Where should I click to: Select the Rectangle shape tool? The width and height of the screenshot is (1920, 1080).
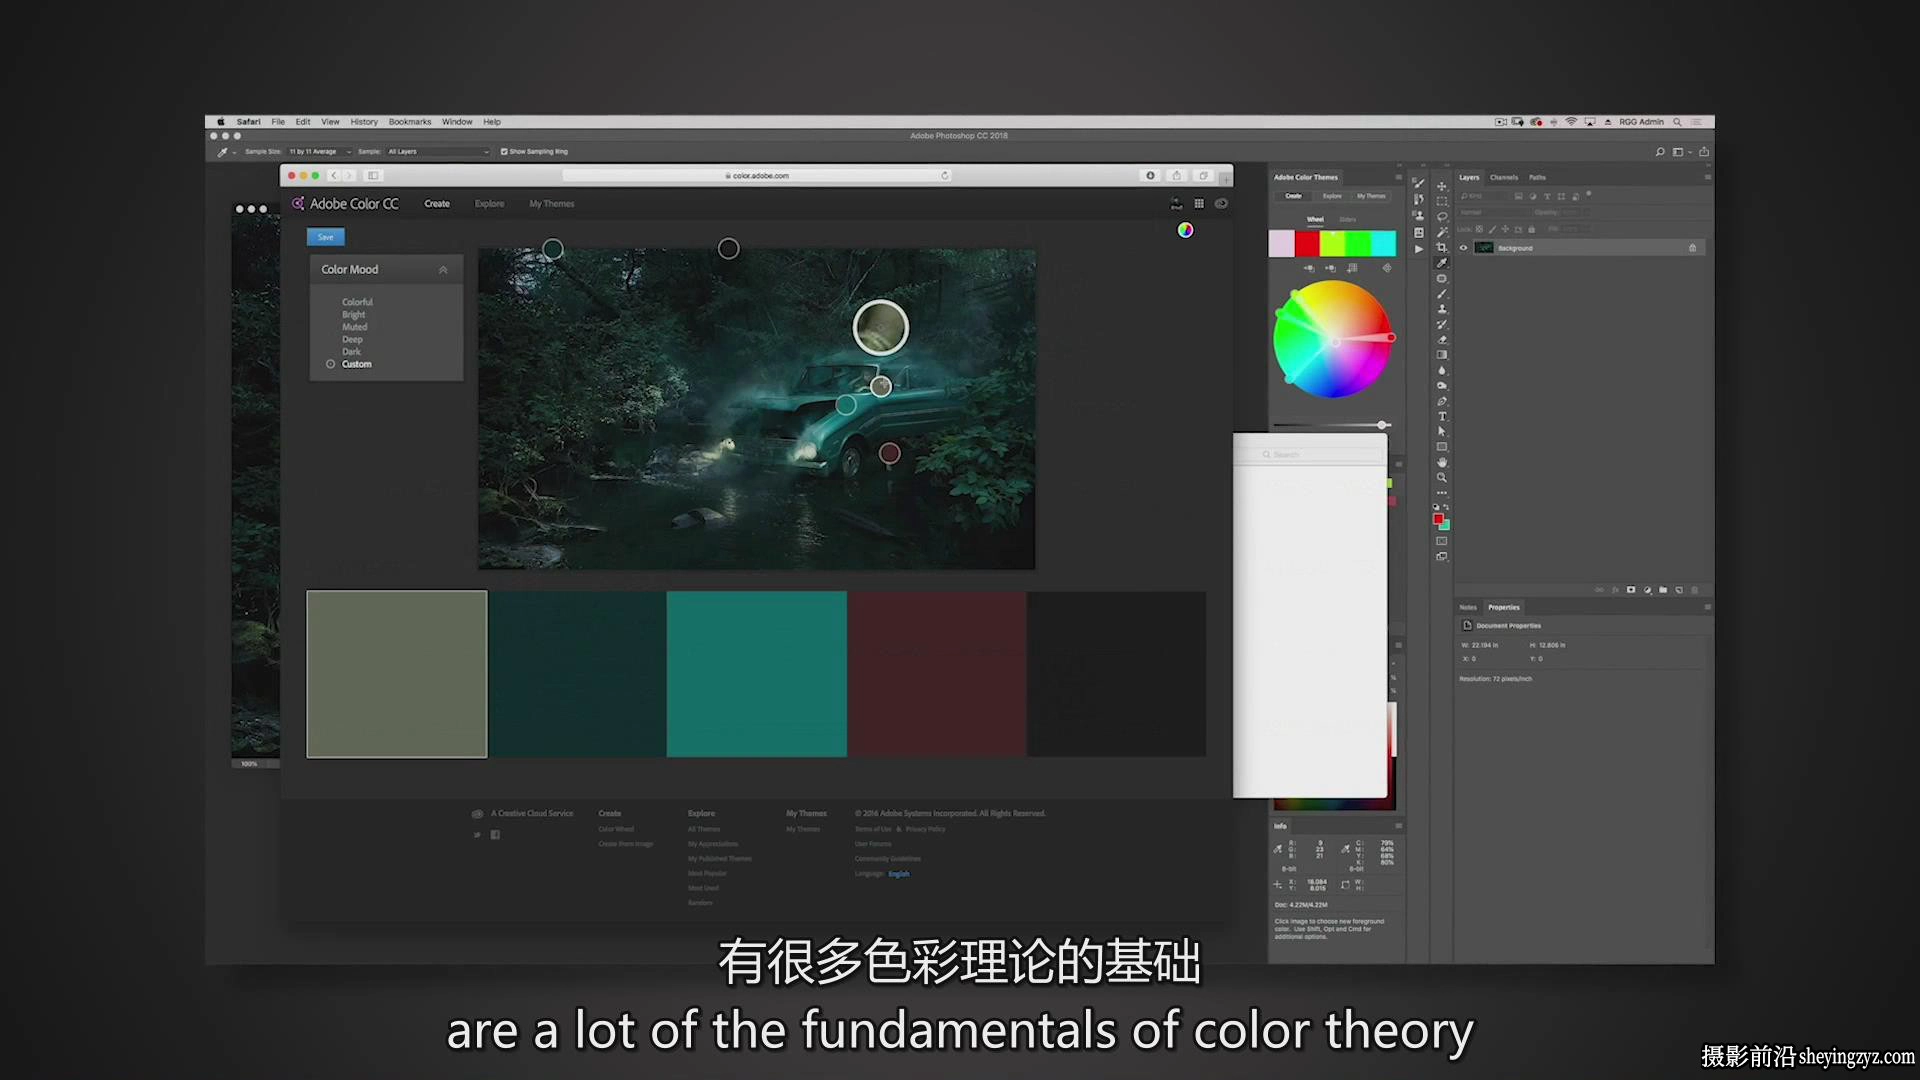[x=1442, y=447]
